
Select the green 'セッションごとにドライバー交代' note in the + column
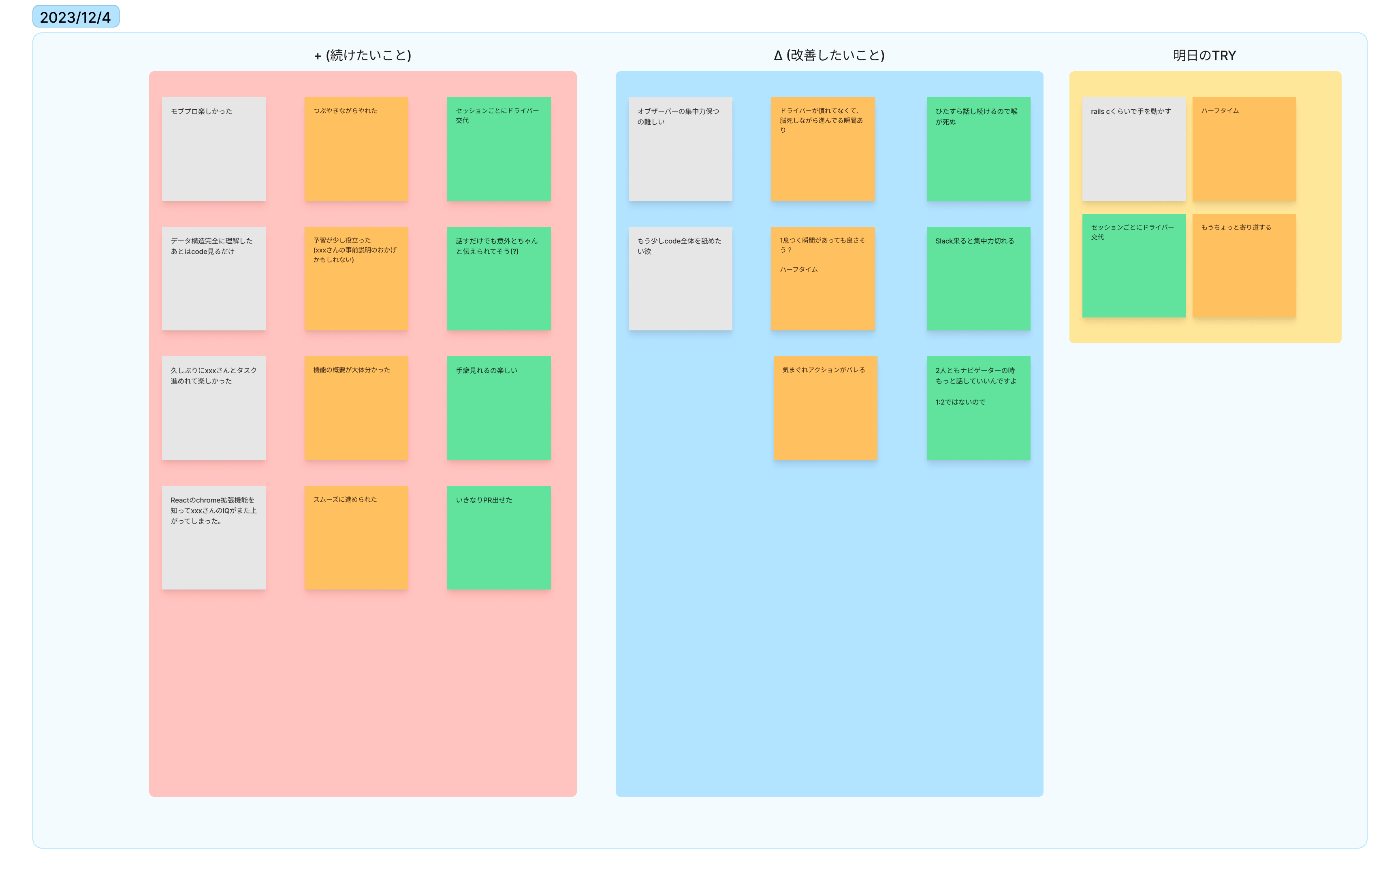point(499,149)
